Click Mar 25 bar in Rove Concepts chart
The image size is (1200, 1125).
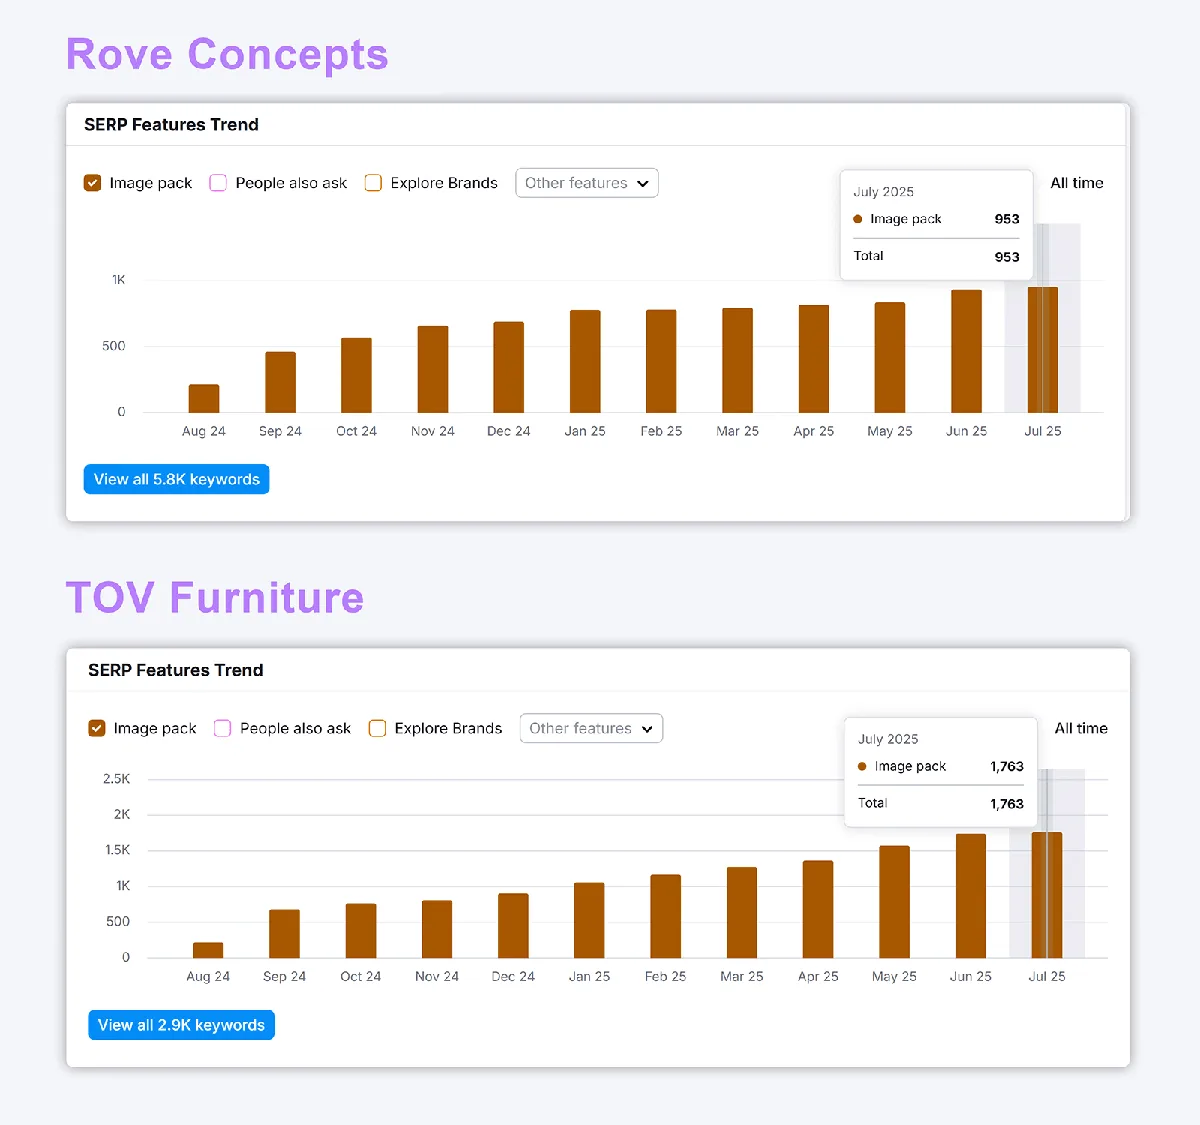[738, 360]
